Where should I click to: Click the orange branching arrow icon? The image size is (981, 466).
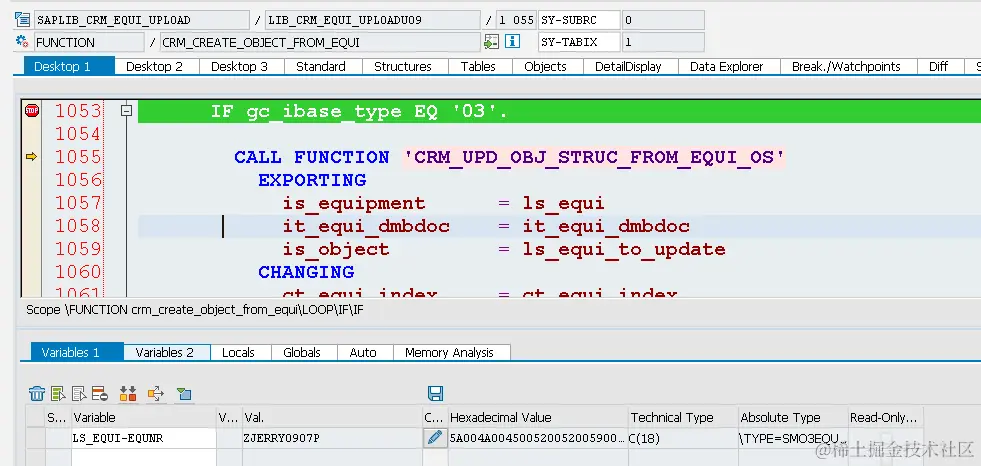click(156, 393)
